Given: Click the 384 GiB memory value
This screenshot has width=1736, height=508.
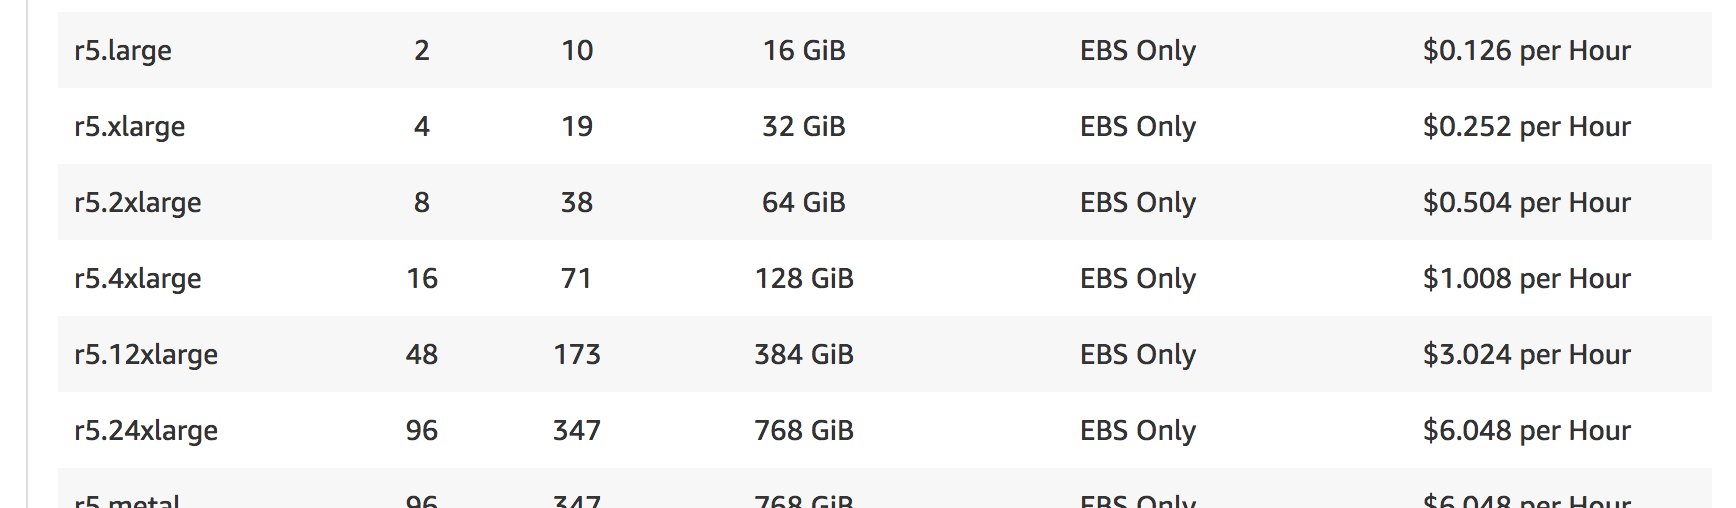Looking at the screenshot, I should (x=804, y=354).
